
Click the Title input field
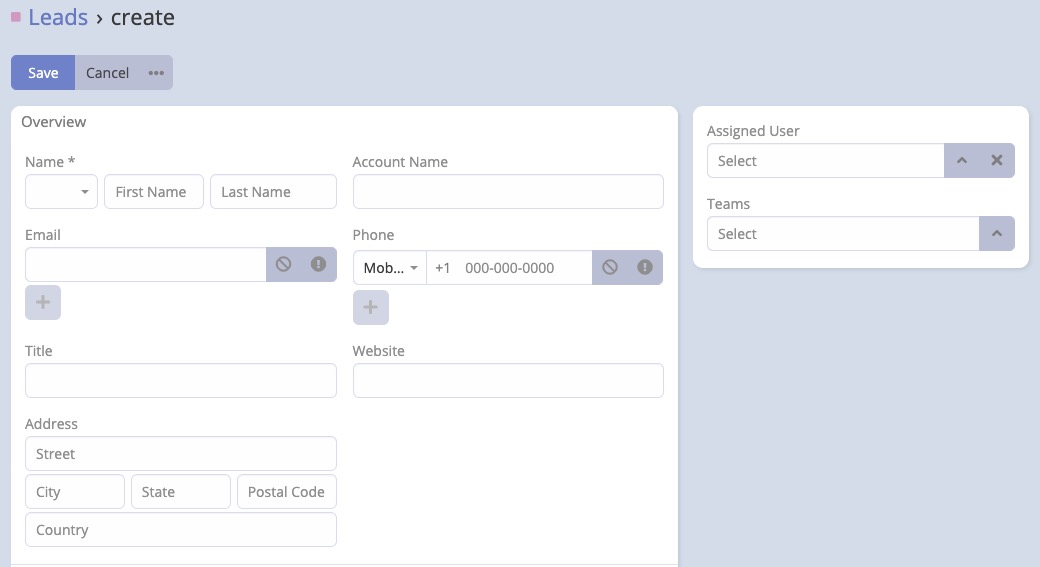(180, 381)
